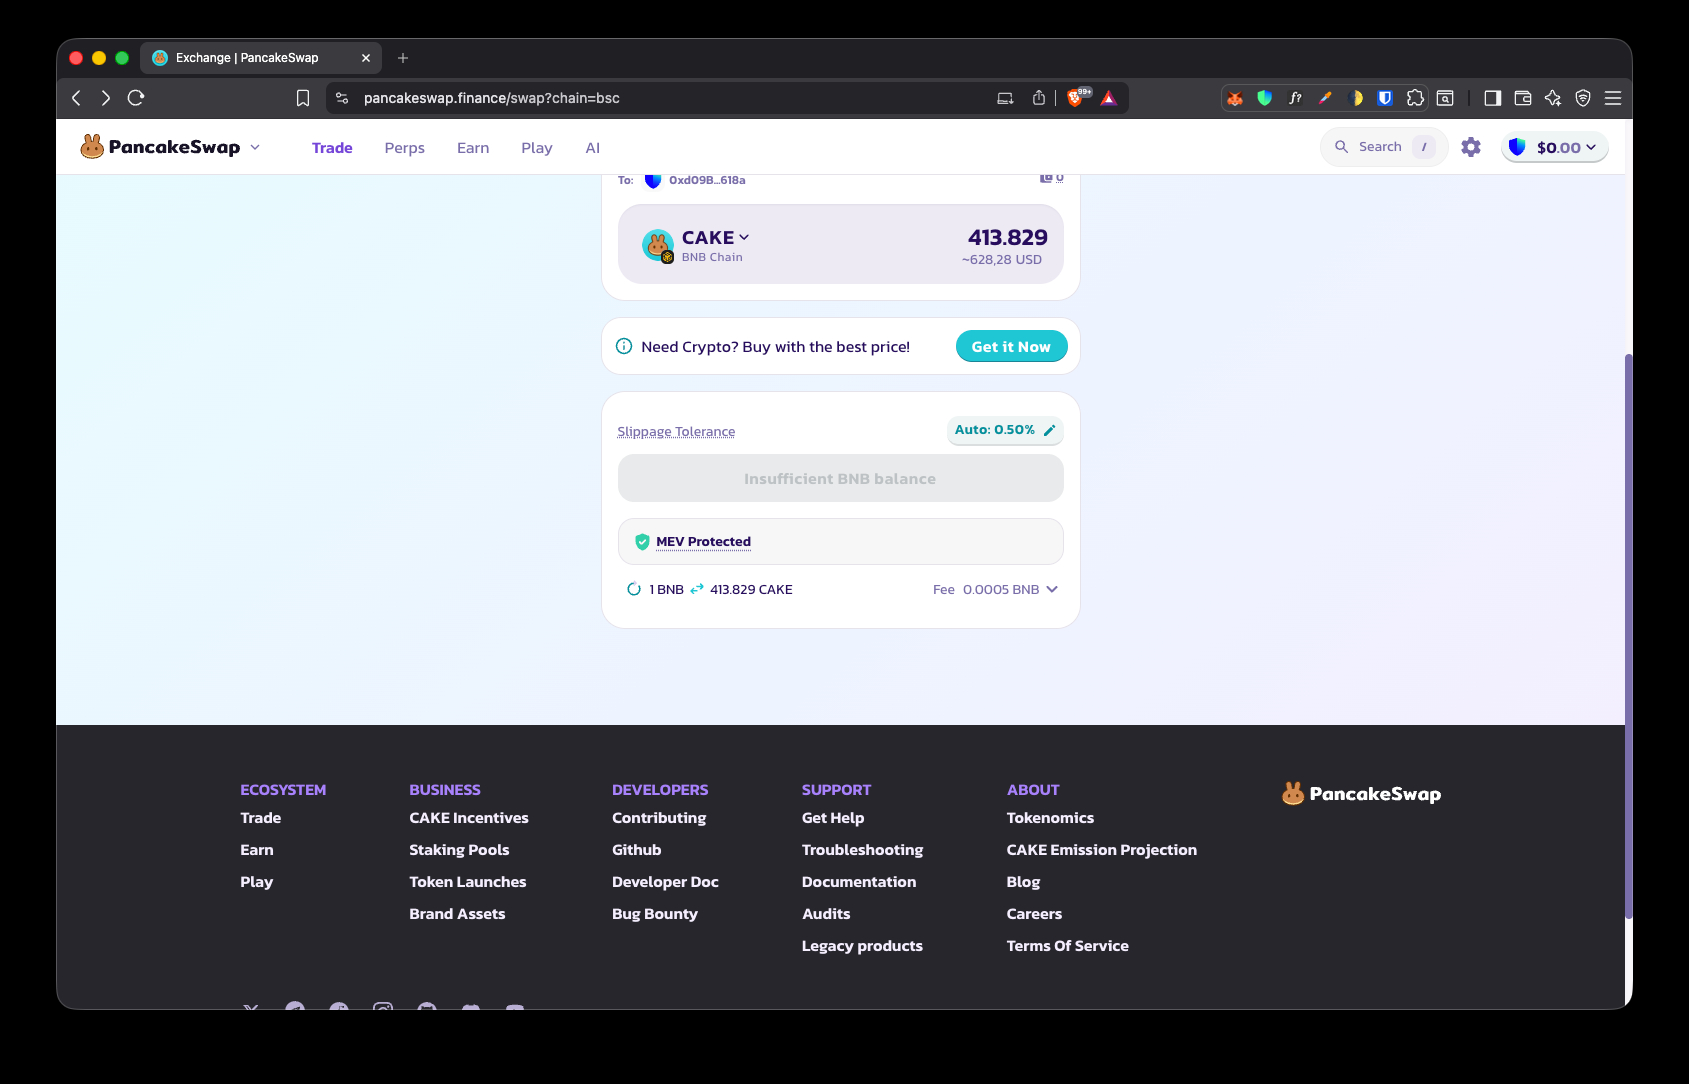Click the Brave Shields lion icon
The image size is (1689, 1084).
[1077, 98]
